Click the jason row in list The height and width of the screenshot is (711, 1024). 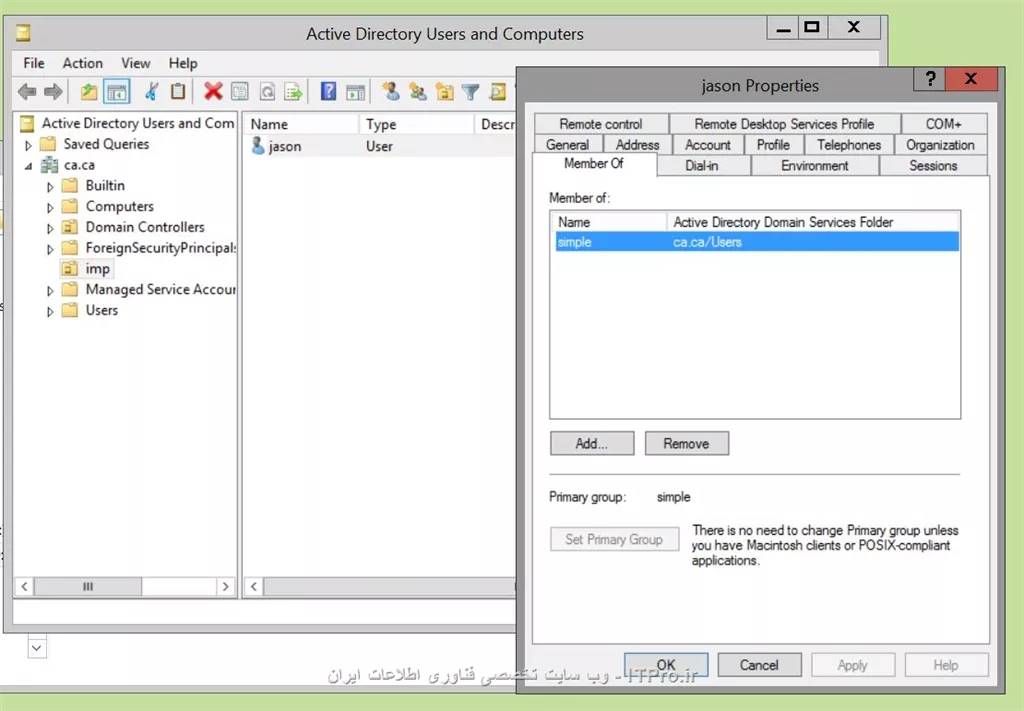(379, 146)
